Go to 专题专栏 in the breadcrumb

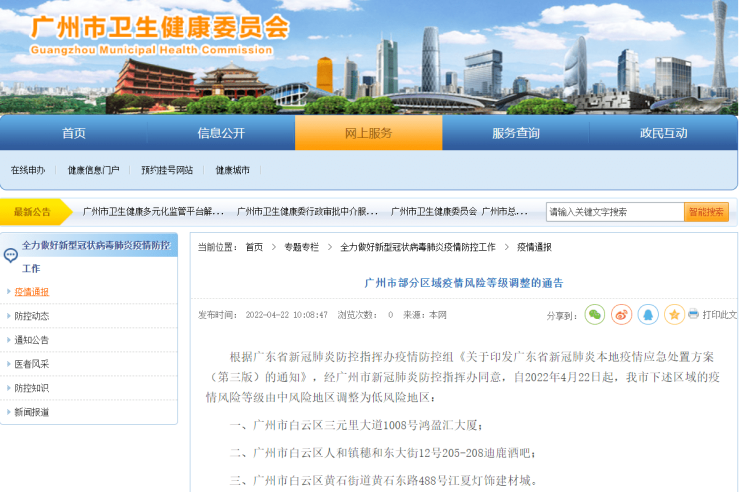[x=301, y=247]
